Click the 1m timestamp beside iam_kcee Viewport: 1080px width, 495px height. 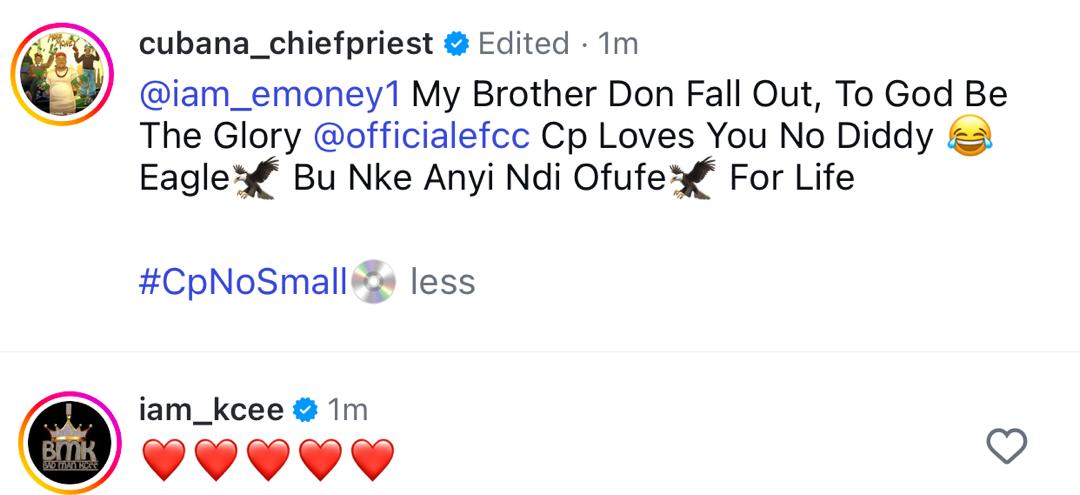click(x=348, y=410)
